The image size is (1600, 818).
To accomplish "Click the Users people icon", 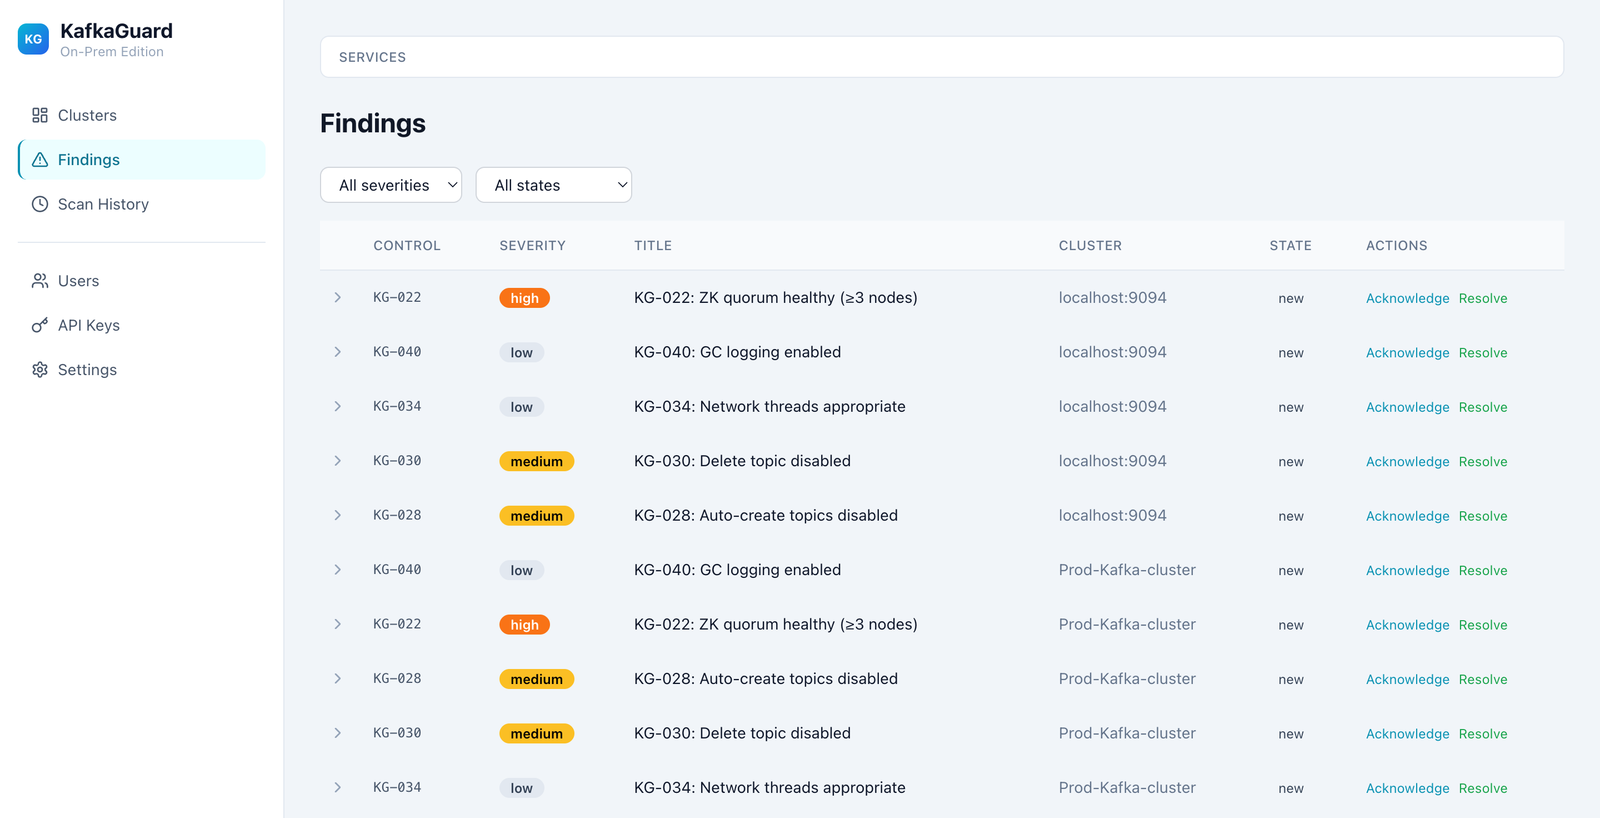I will (40, 281).
